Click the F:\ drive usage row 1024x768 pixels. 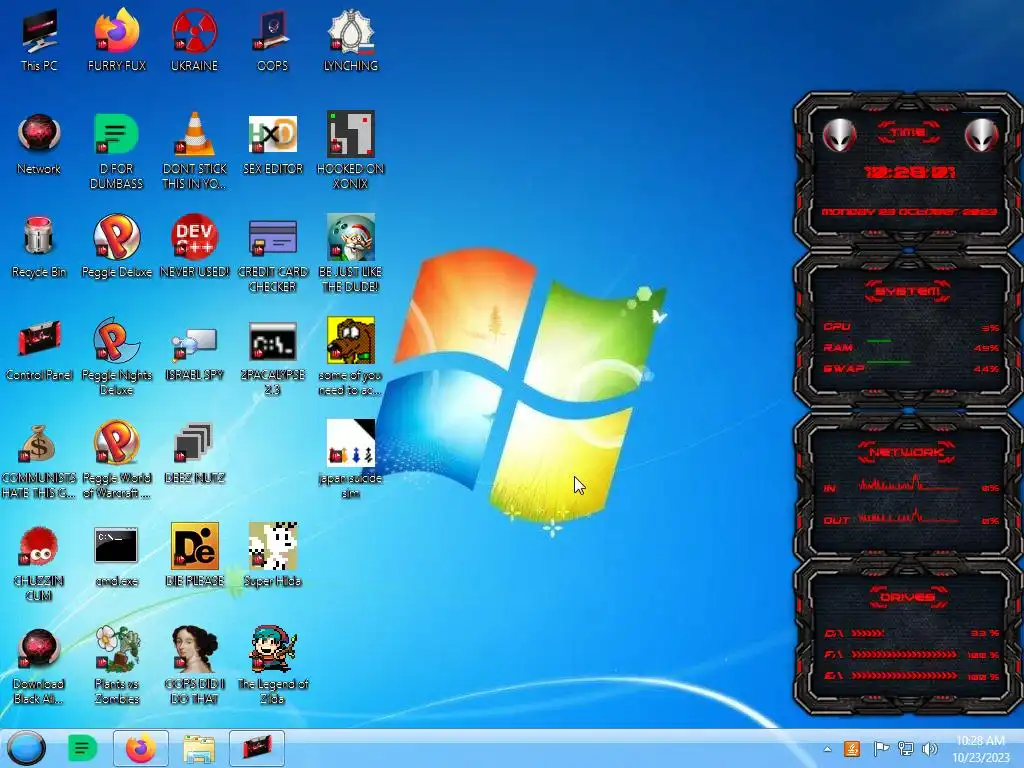[911, 654]
